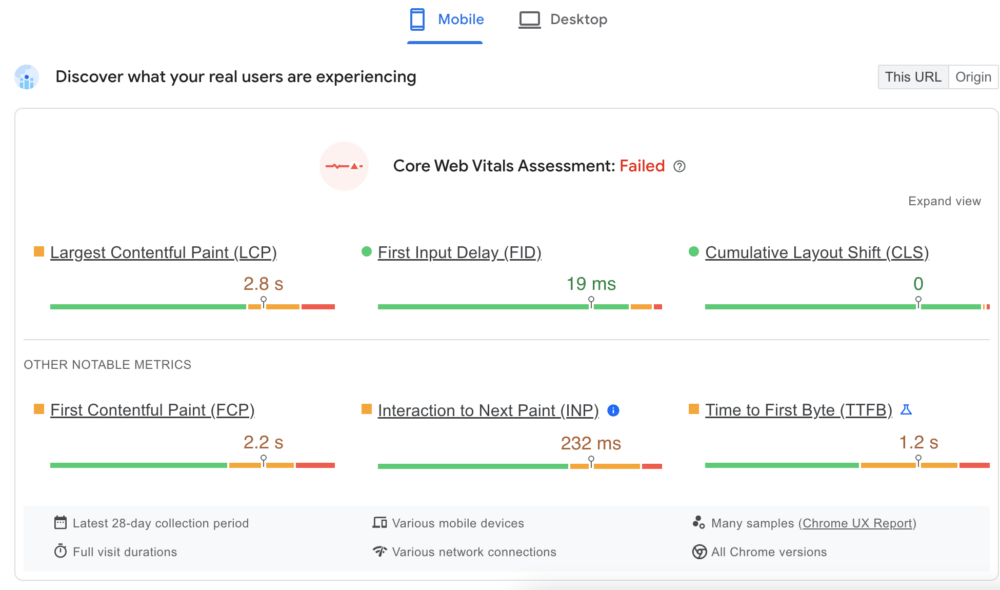Click the calendar icon for collection period
This screenshot has width=1000, height=590.
61,522
